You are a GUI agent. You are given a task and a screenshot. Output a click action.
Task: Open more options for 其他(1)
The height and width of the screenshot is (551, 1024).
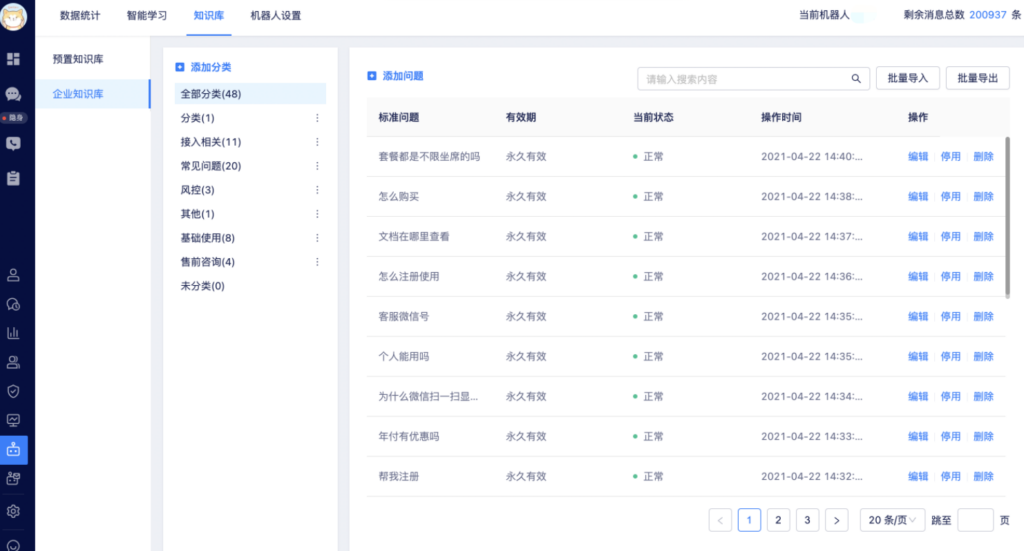(x=317, y=214)
